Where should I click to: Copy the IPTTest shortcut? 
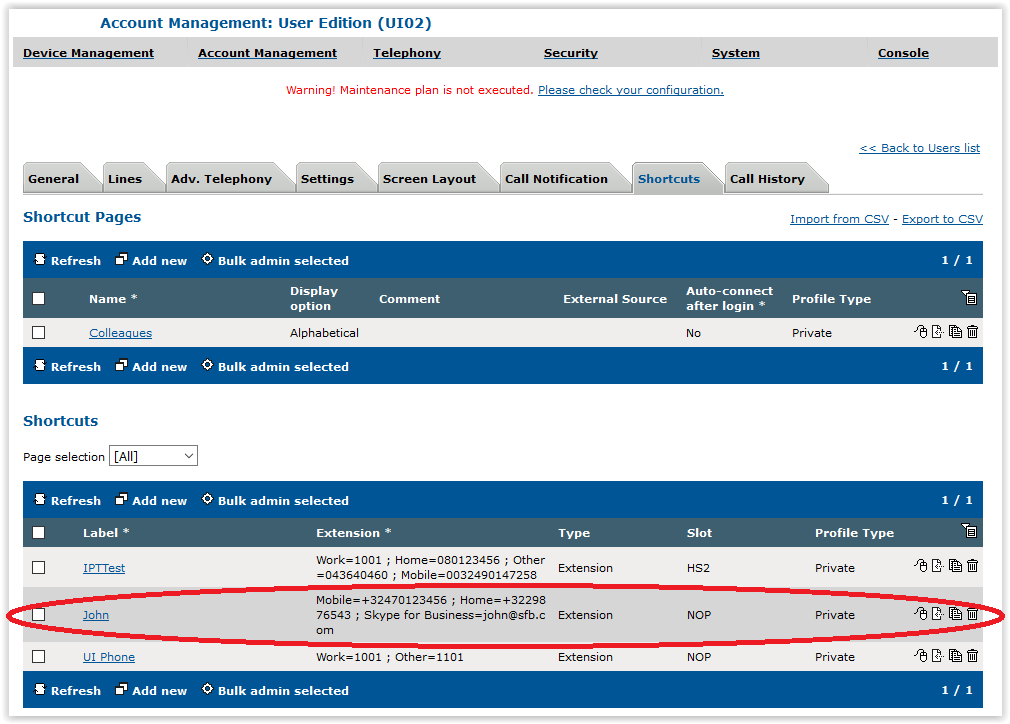coord(955,566)
